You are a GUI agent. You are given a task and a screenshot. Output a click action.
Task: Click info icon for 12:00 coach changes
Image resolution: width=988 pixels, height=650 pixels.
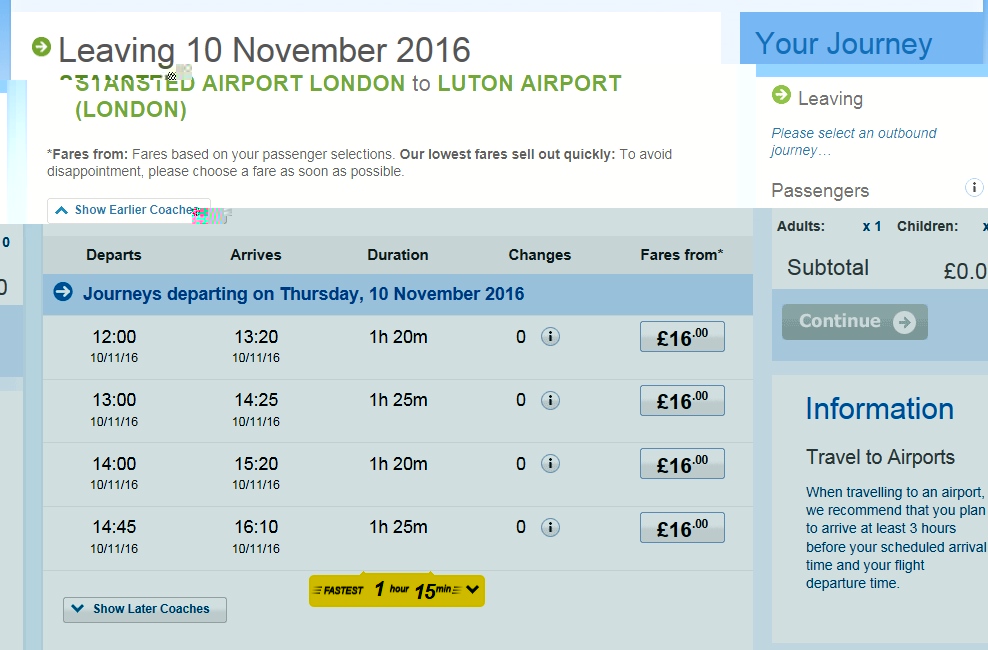pos(550,337)
